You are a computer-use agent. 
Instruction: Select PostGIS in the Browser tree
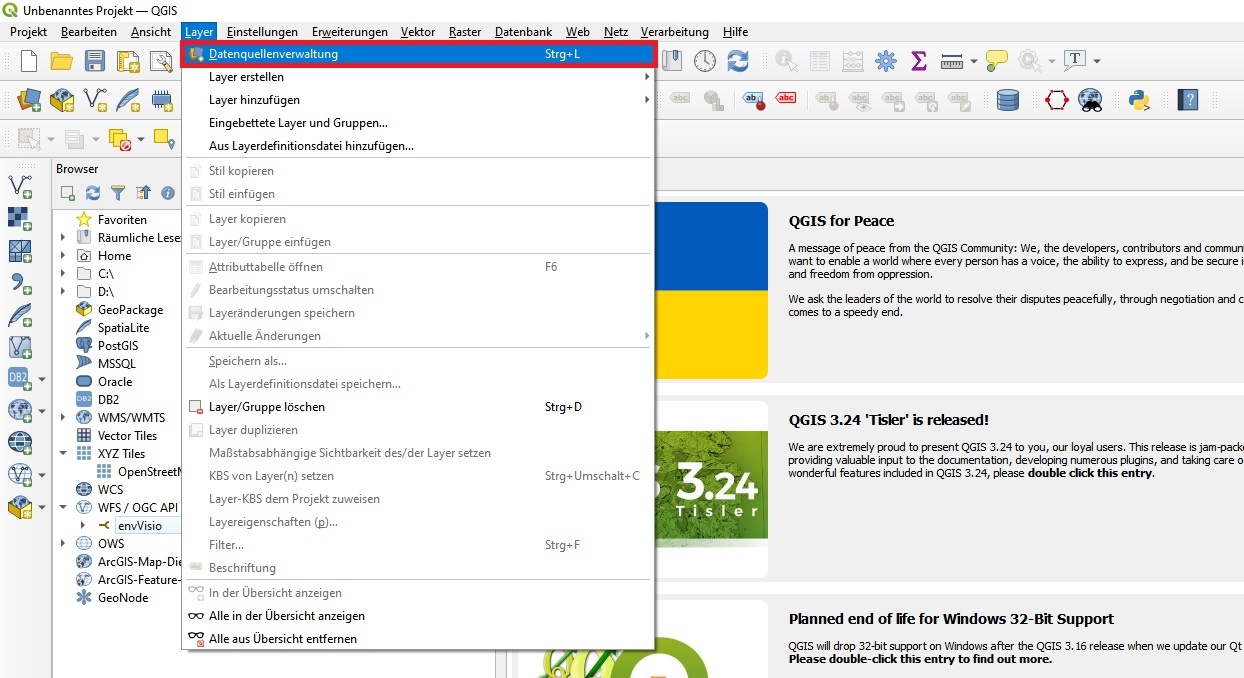click(x=118, y=346)
